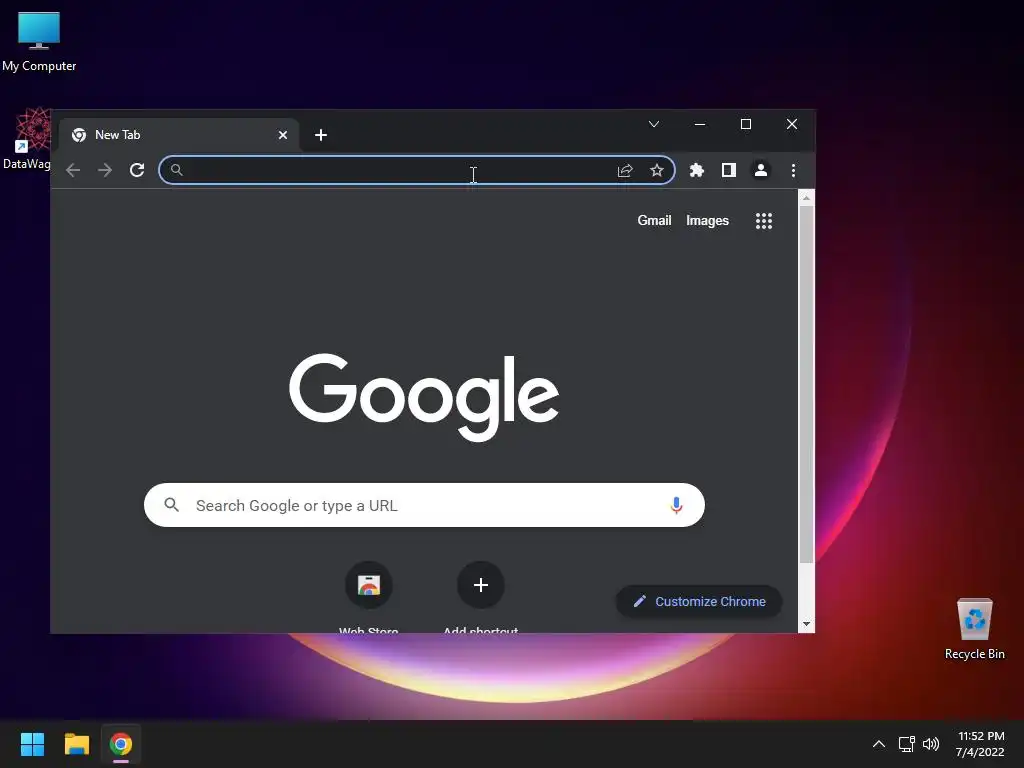1024x768 pixels.
Task: Select the My Computer desktop icon
Action: pos(39,41)
